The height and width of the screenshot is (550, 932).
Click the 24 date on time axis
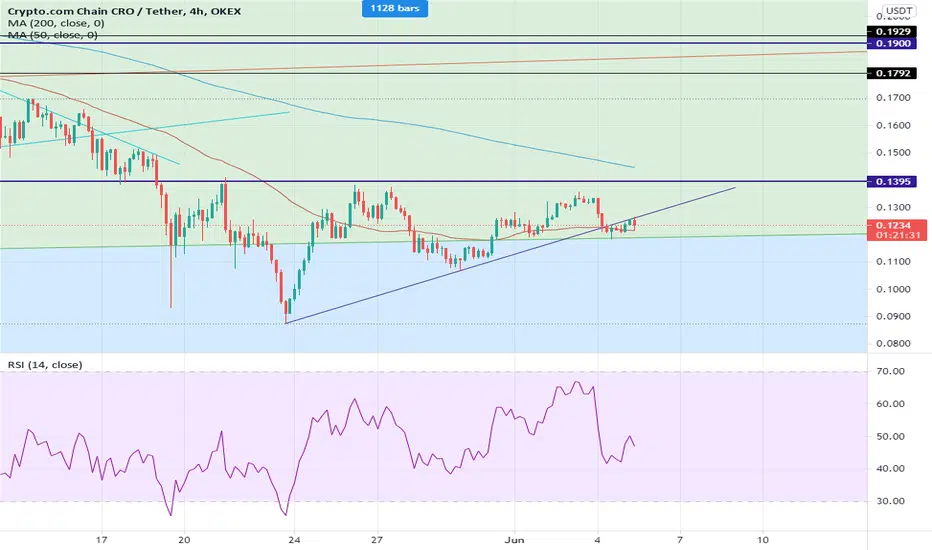pyautogui.click(x=294, y=540)
